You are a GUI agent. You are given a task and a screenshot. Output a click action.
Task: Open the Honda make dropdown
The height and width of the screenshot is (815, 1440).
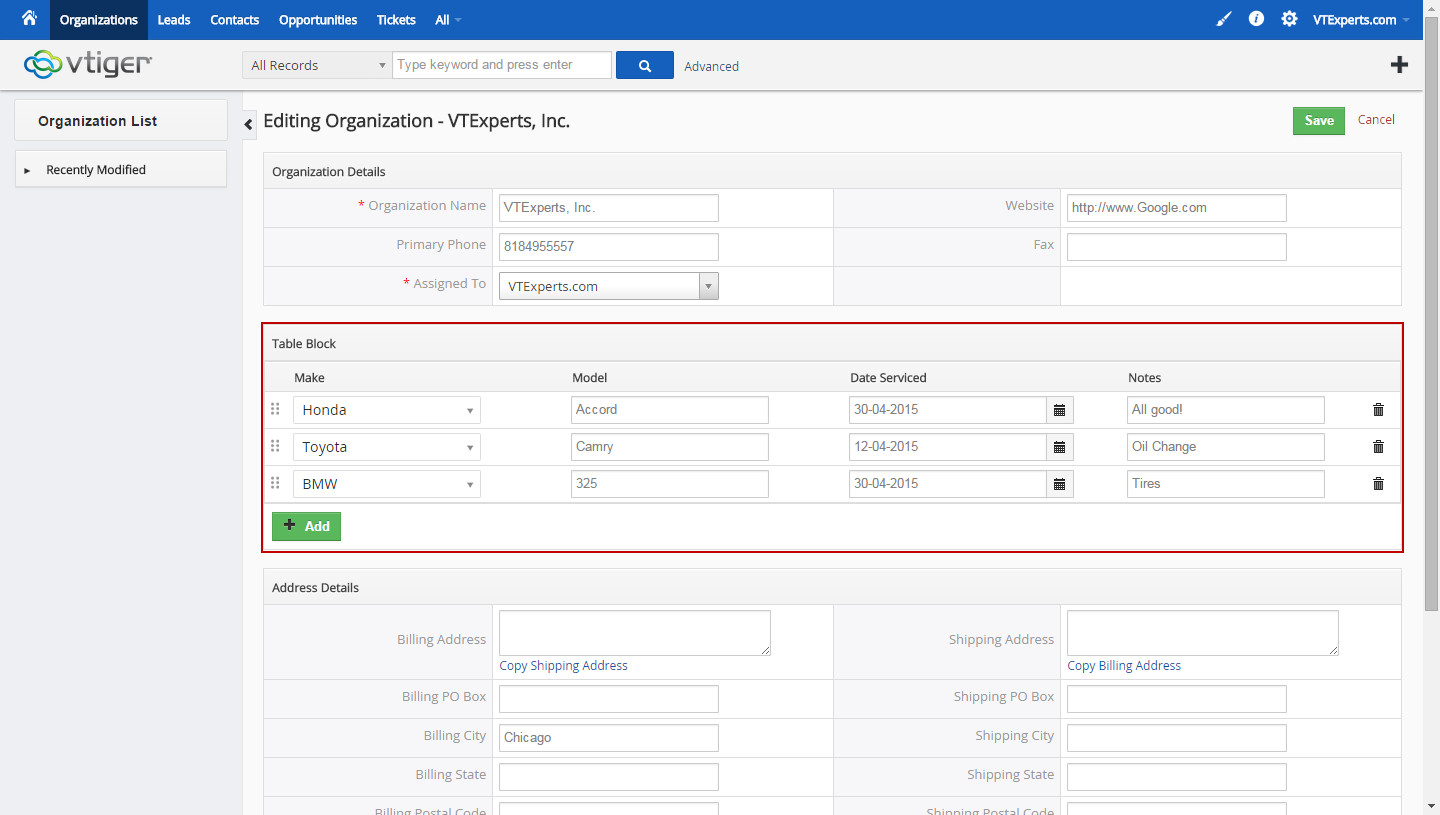[x=387, y=410]
